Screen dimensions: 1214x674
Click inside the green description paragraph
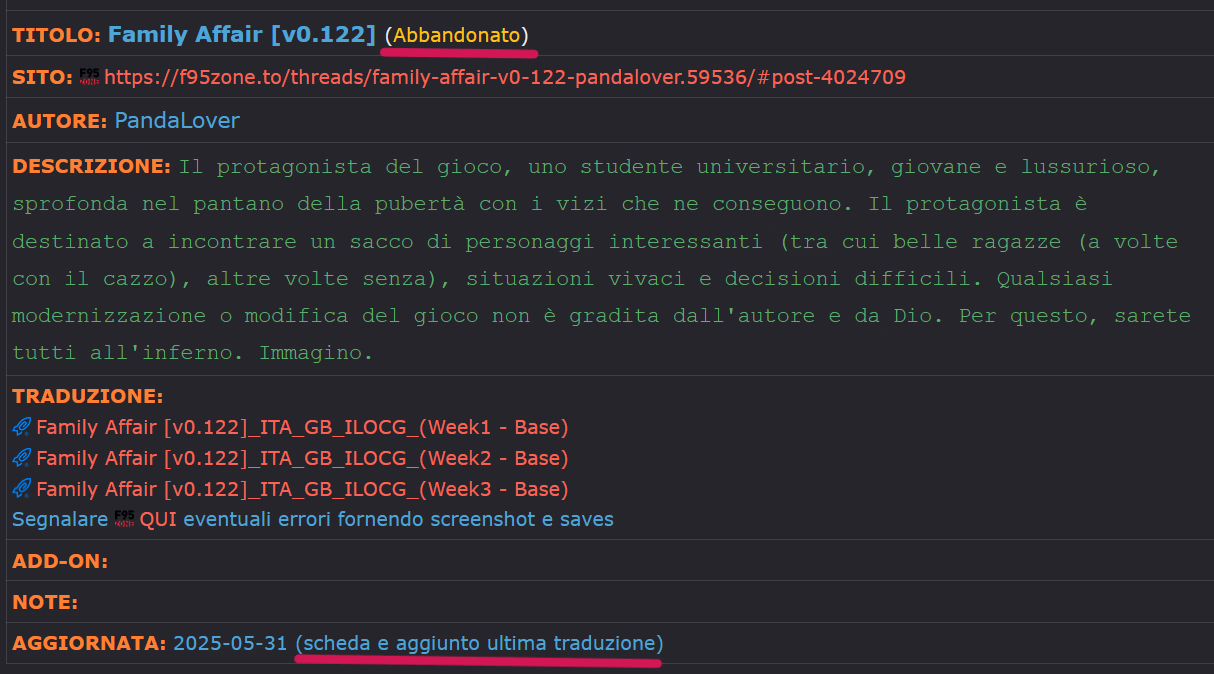click(x=600, y=260)
